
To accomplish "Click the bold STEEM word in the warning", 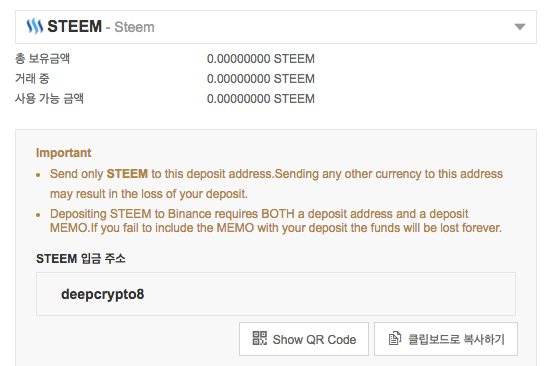I will coord(127,174).
